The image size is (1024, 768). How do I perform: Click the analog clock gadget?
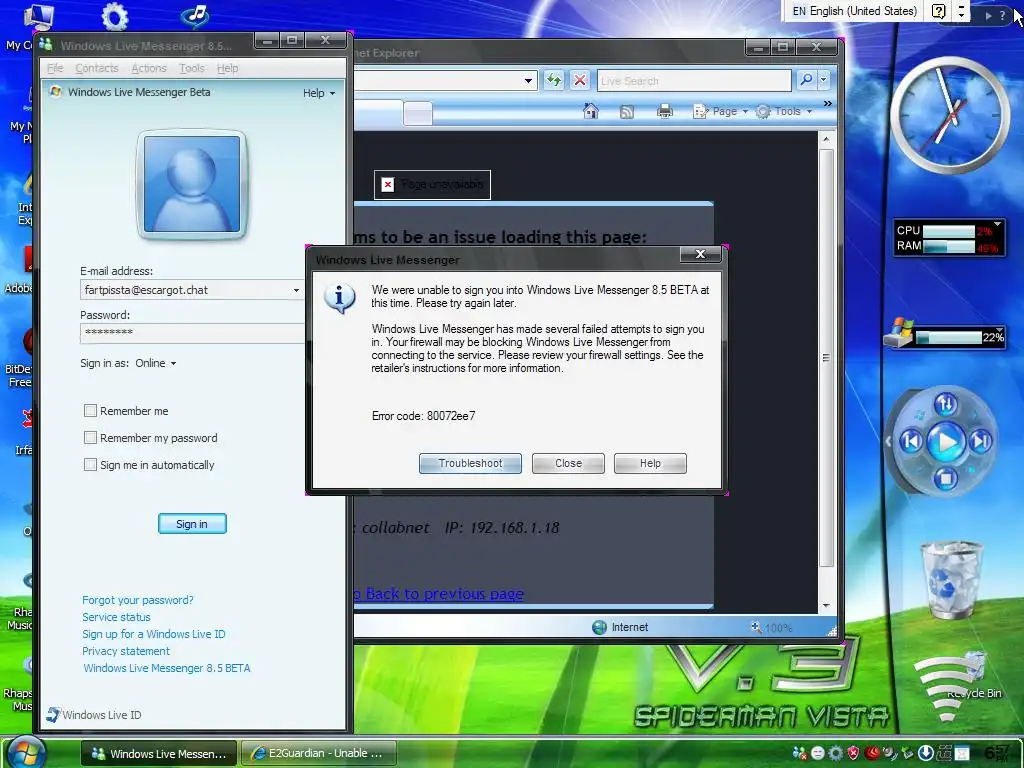point(950,116)
